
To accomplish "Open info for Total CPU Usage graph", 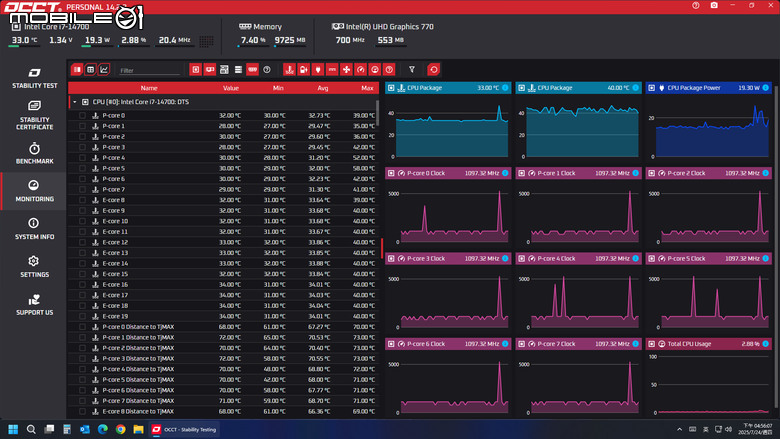I will 766,344.
